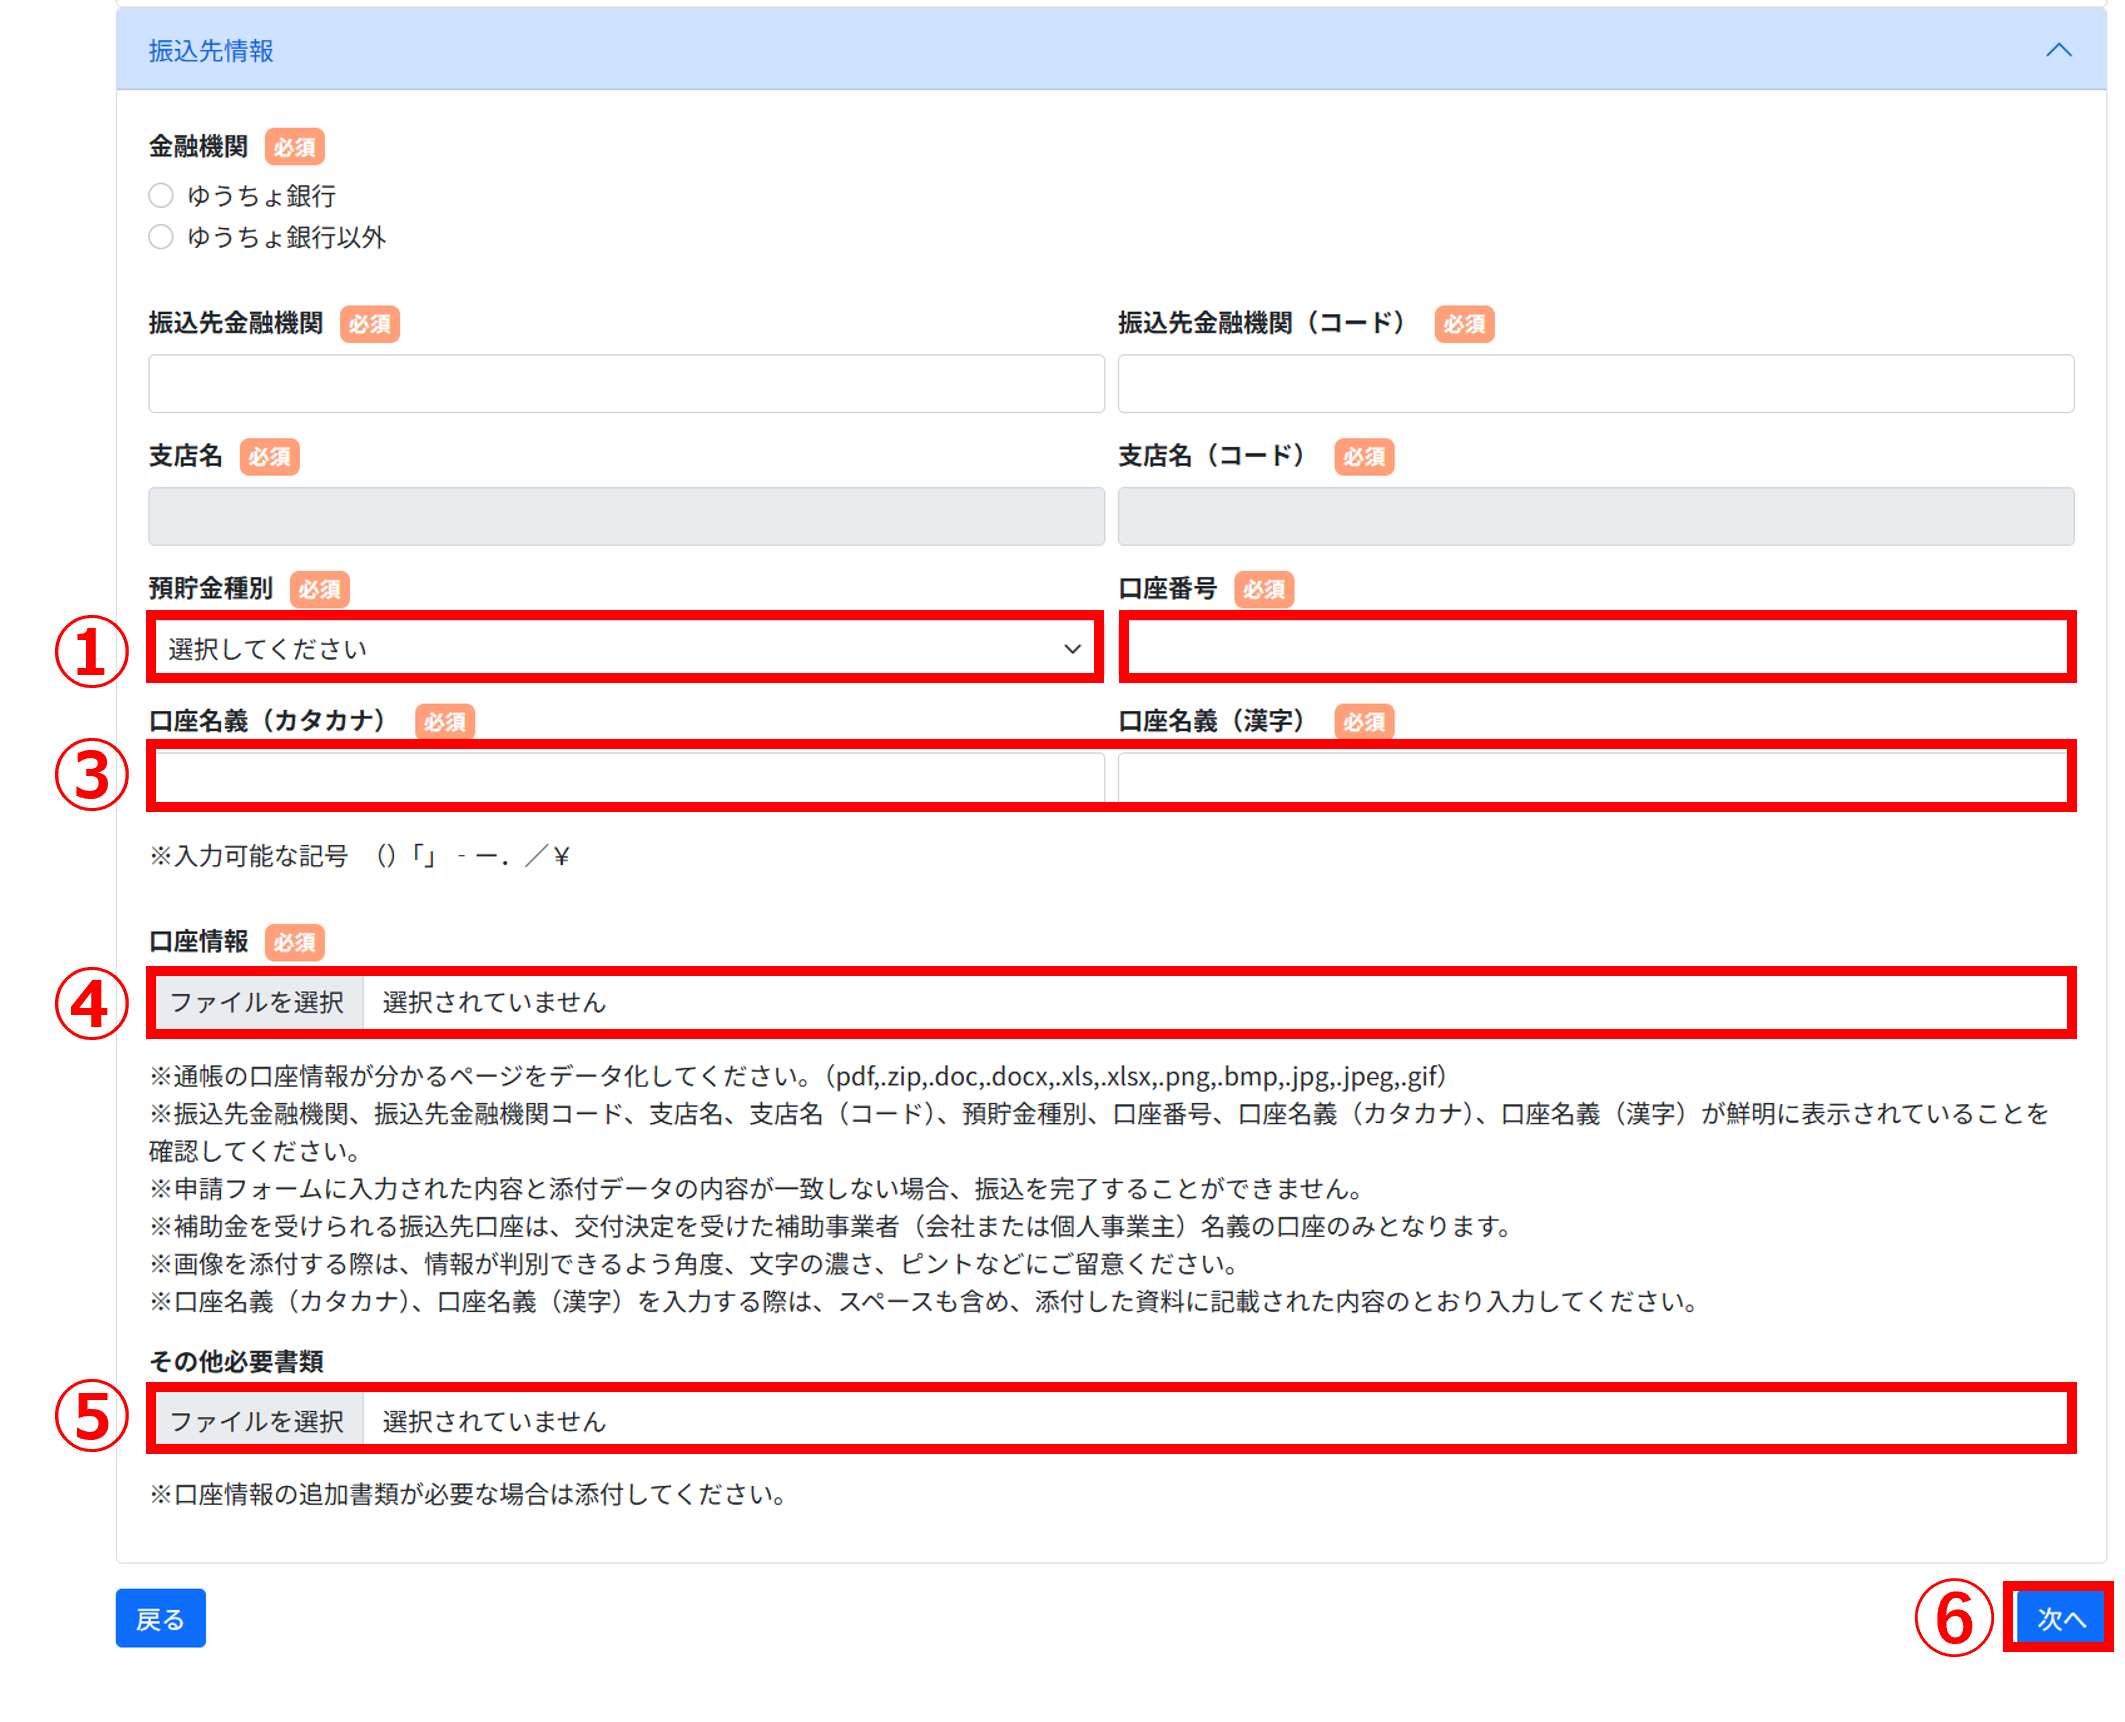Click 選択されていません text beside その他必要書類

coord(494,1421)
